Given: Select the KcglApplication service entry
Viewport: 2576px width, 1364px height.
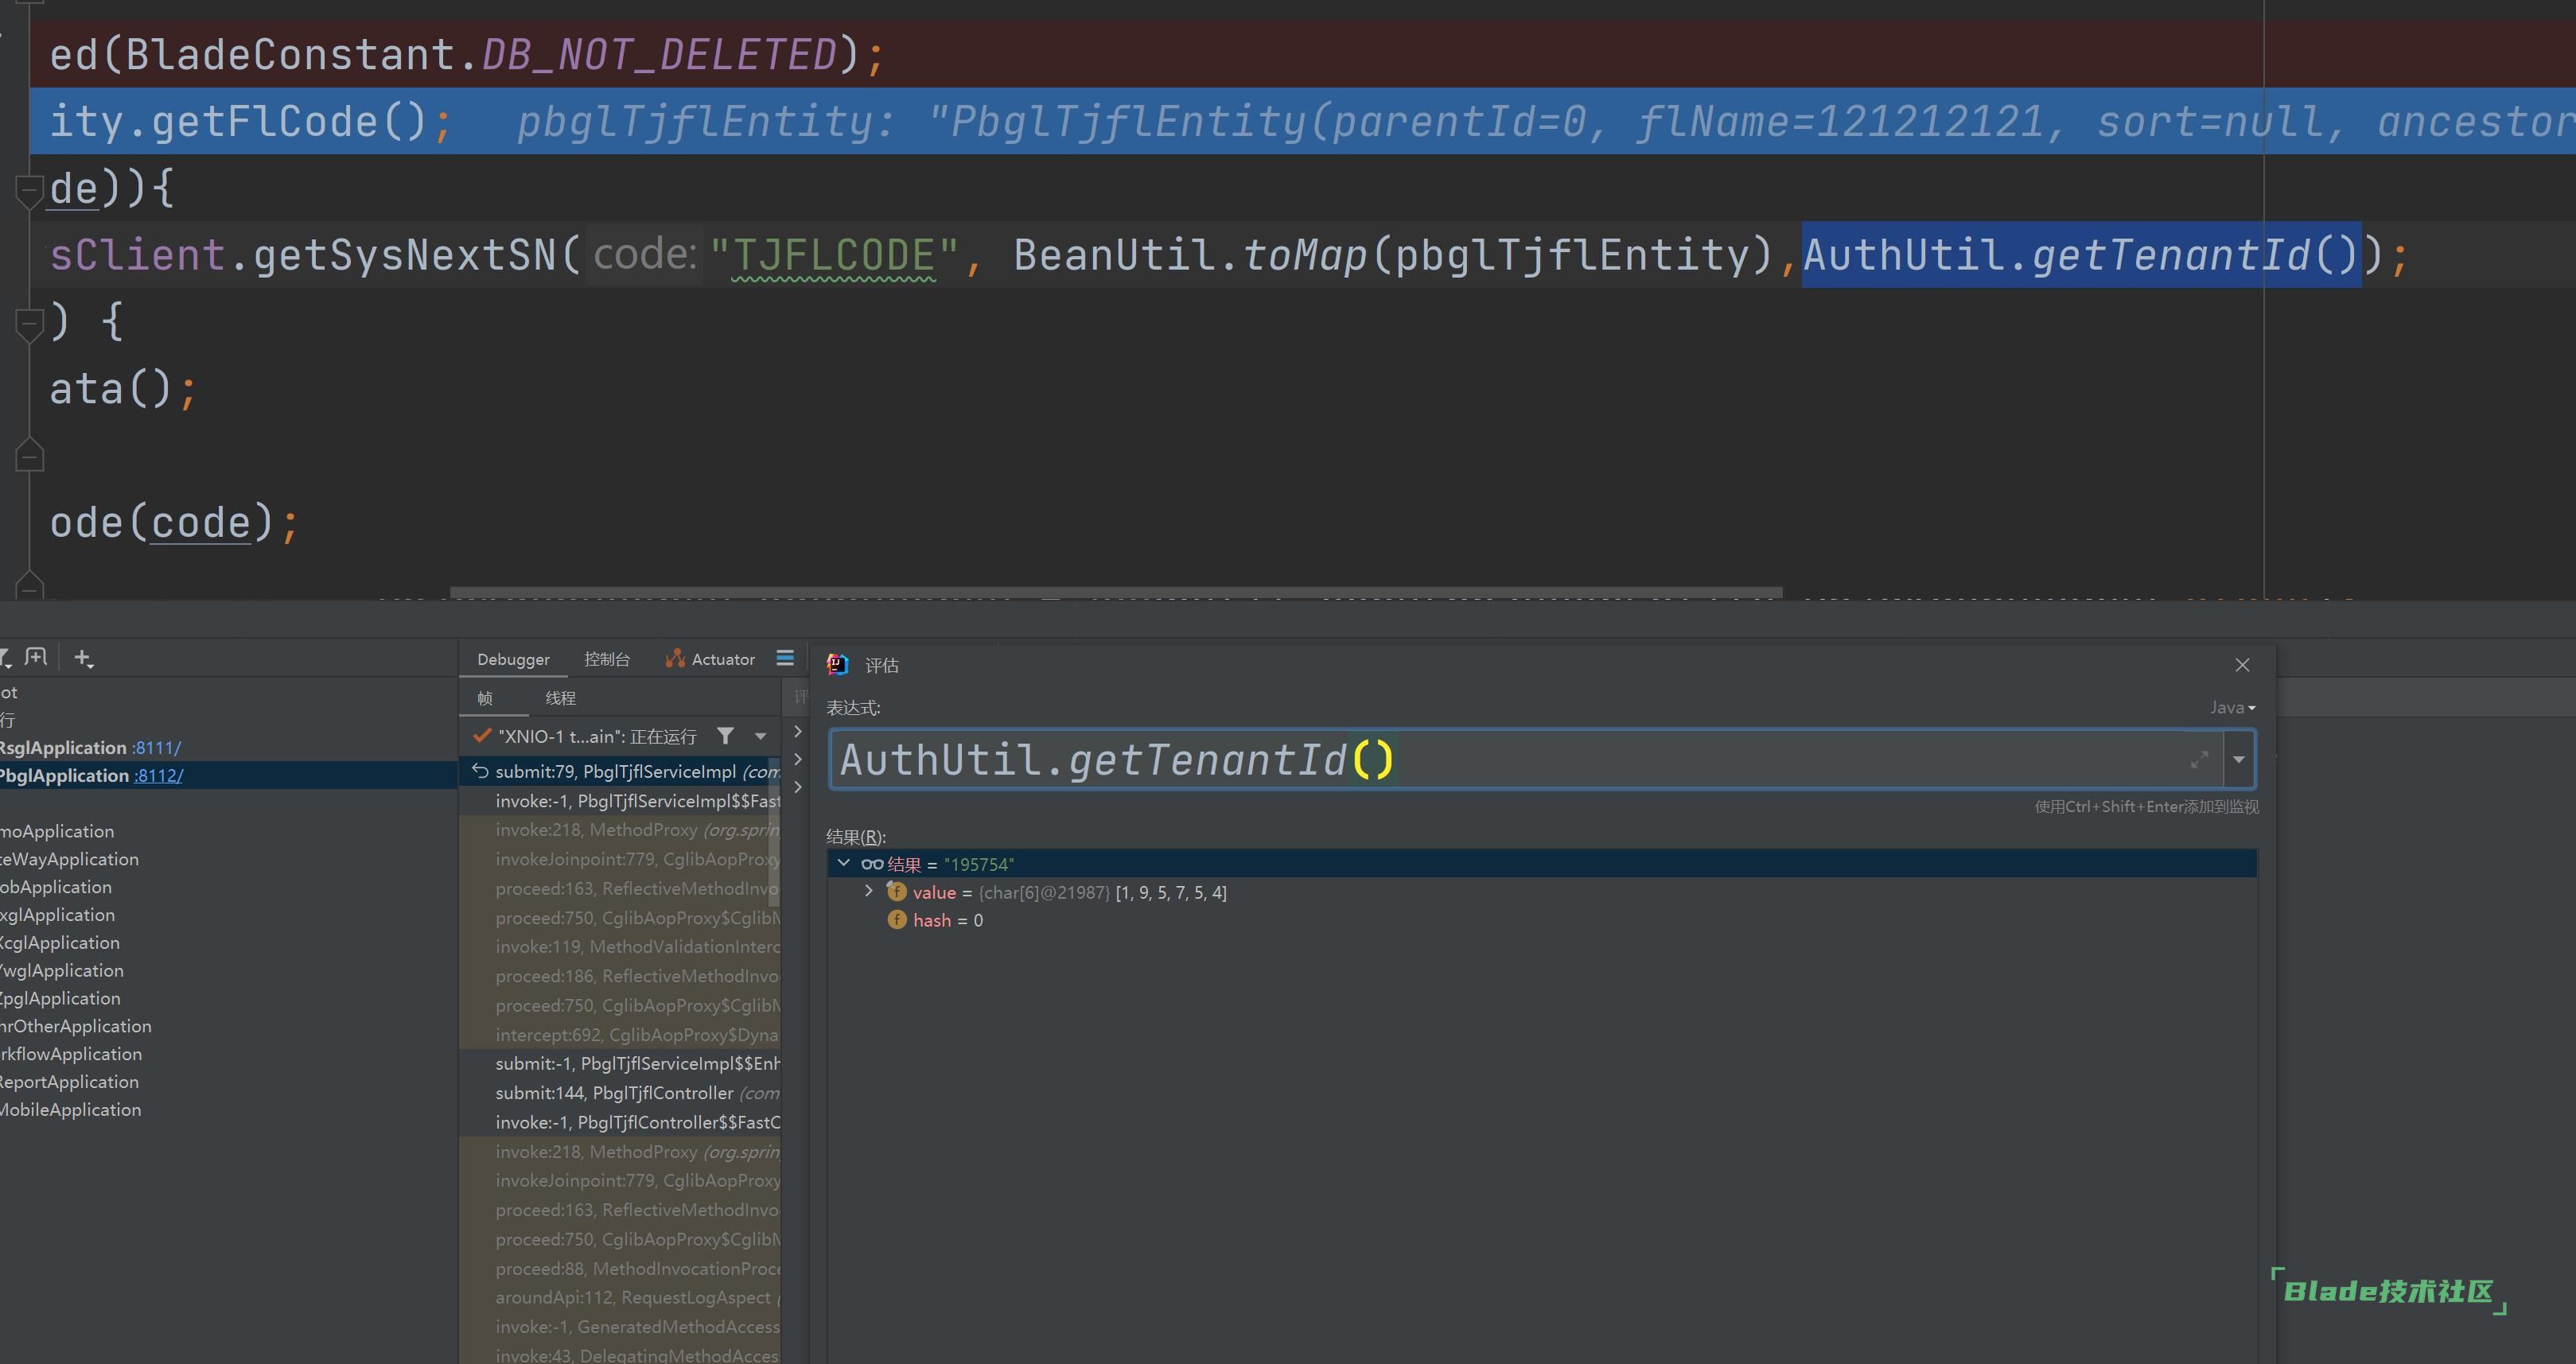Looking at the screenshot, I should (60, 943).
